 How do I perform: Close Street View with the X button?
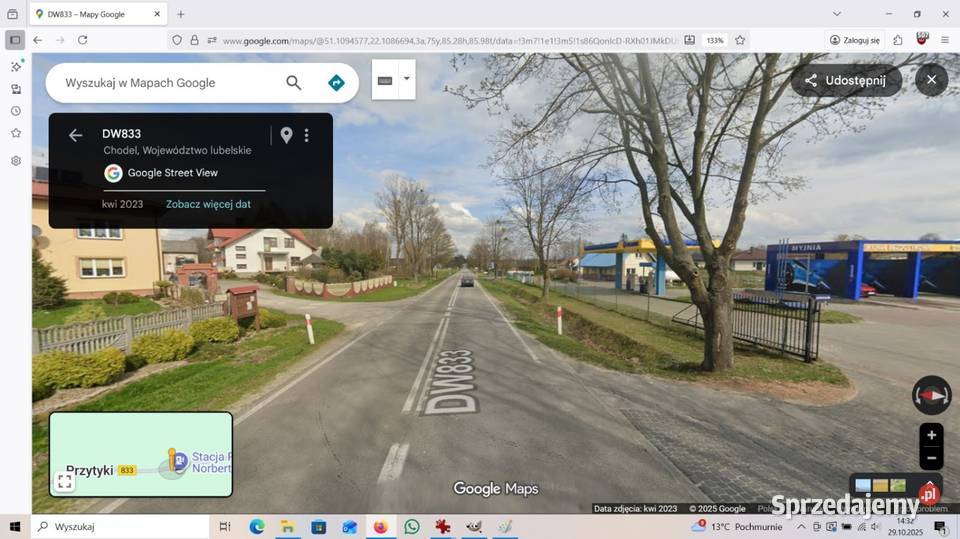(931, 80)
